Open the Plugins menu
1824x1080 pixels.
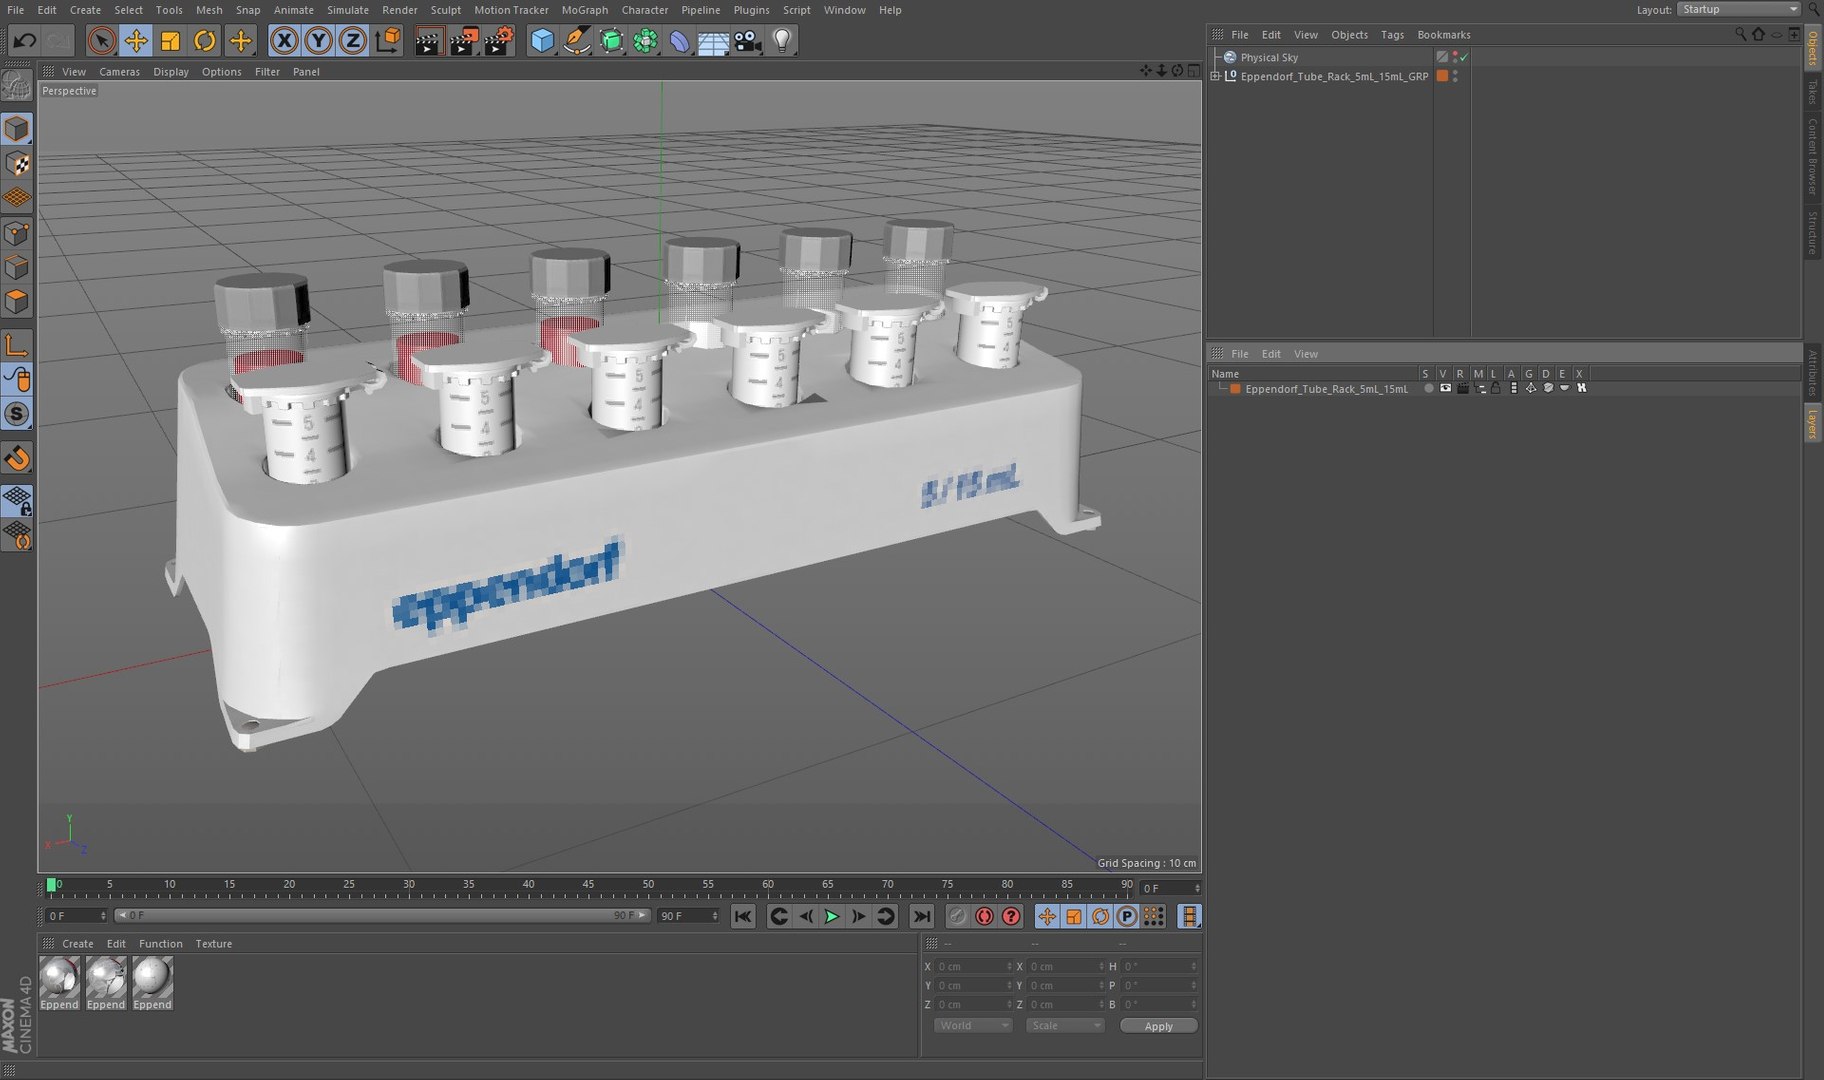click(751, 10)
